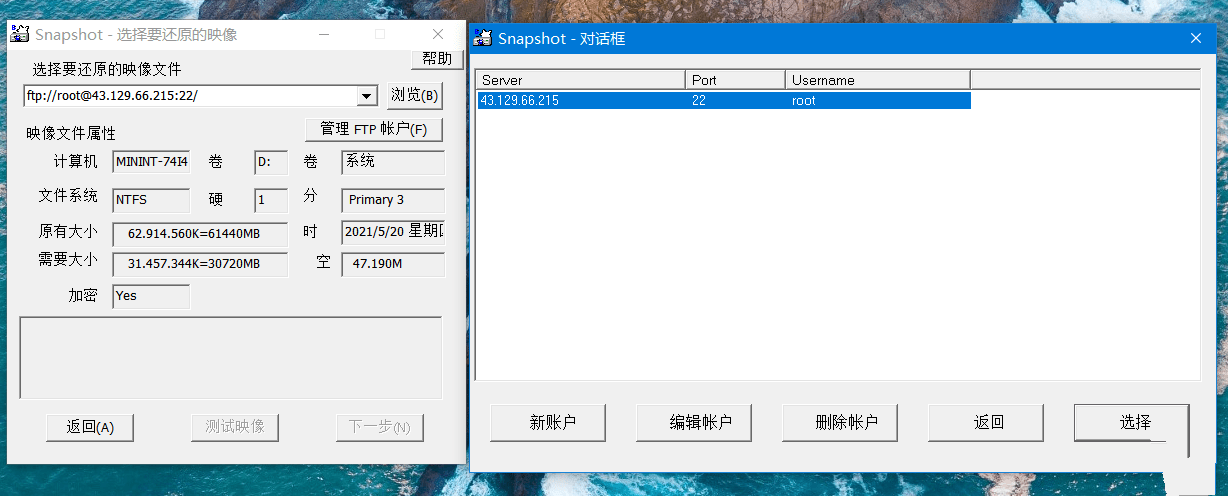This screenshot has width=1228, height=496.
Task: Click the hard disk number field 1
Action: 271,200
